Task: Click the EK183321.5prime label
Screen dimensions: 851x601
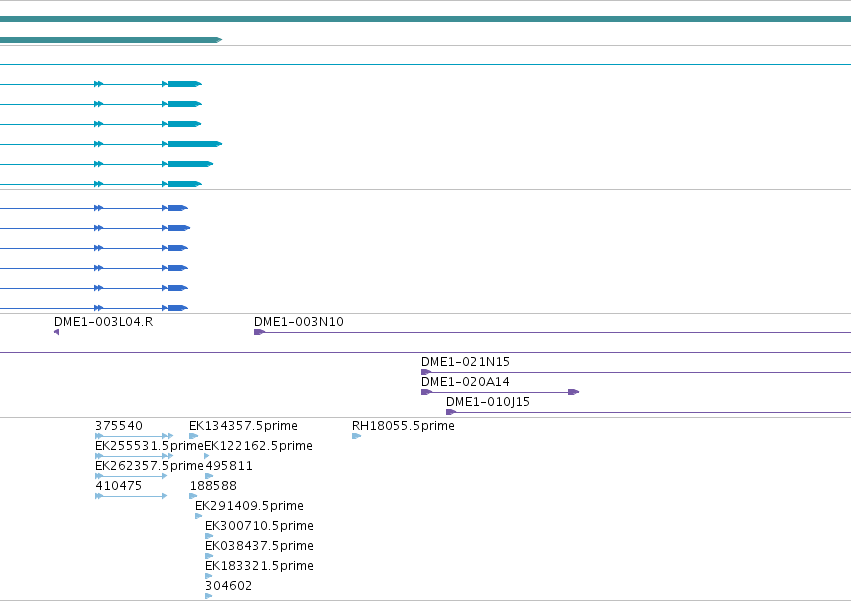Action: (x=259, y=566)
